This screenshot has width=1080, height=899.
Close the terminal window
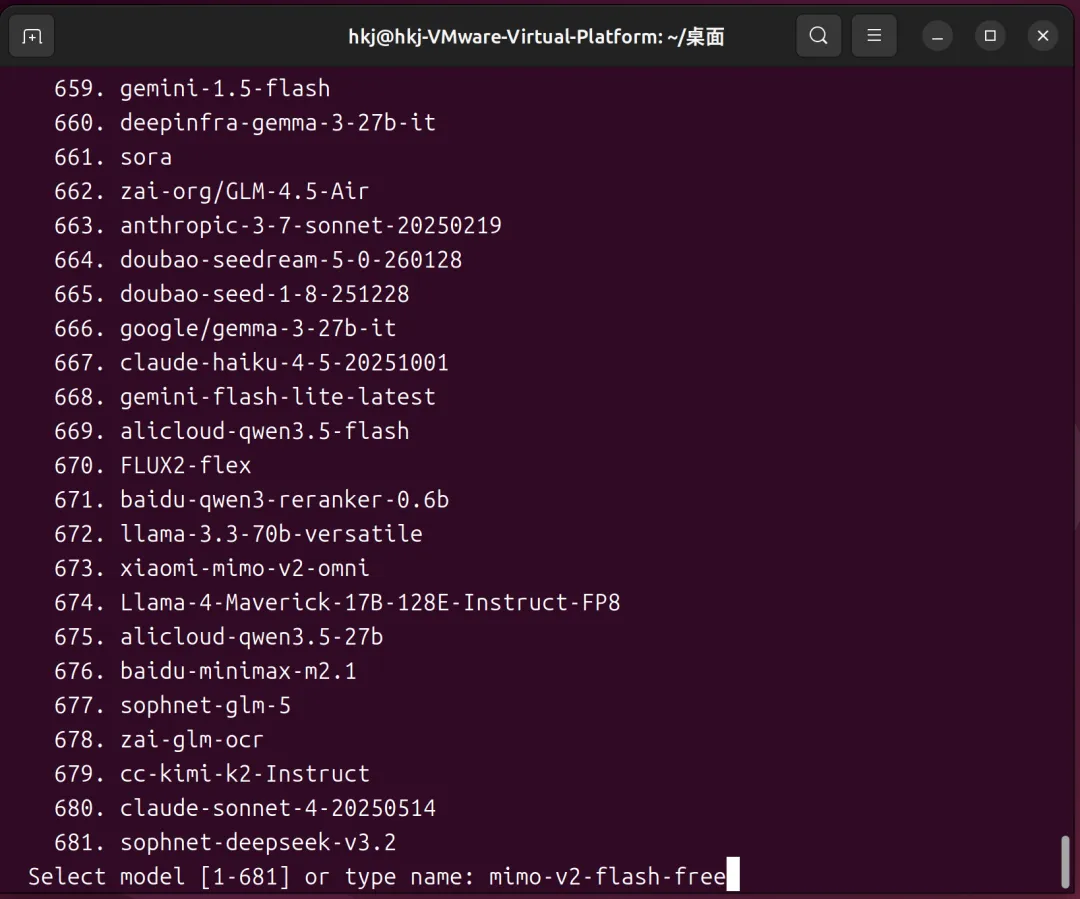click(x=1043, y=36)
